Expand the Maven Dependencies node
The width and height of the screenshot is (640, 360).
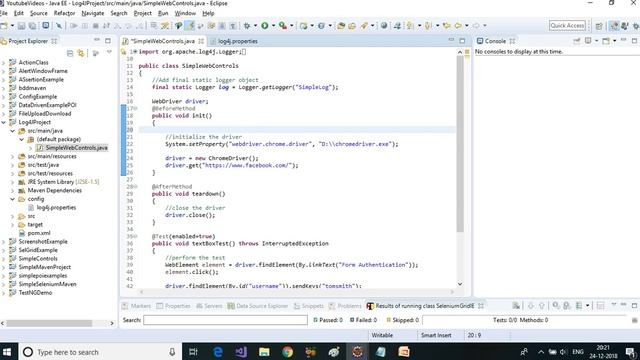coord(13,190)
